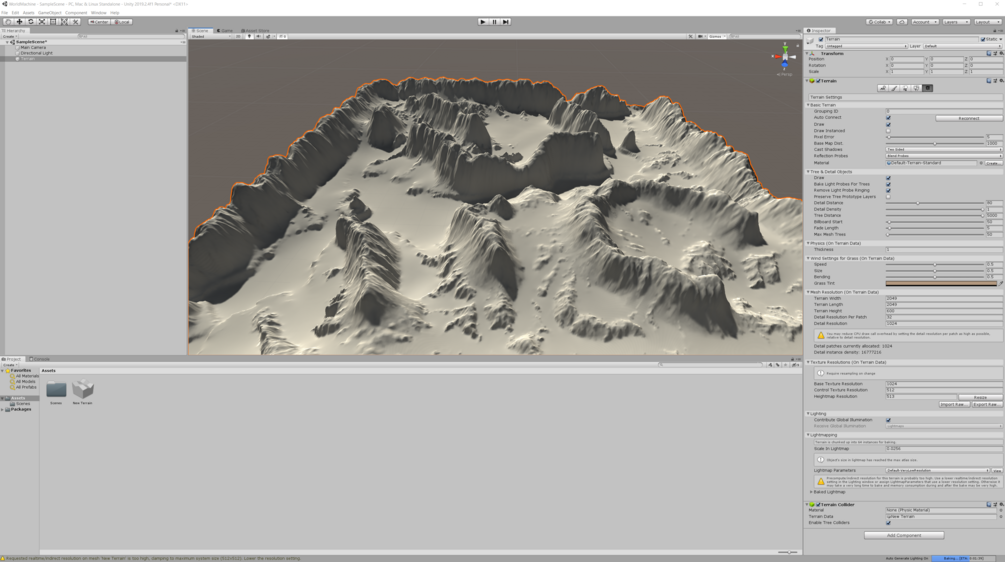1005x562 pixels.
Task: Select Paint Details tool icon
Action: point(917,88)
